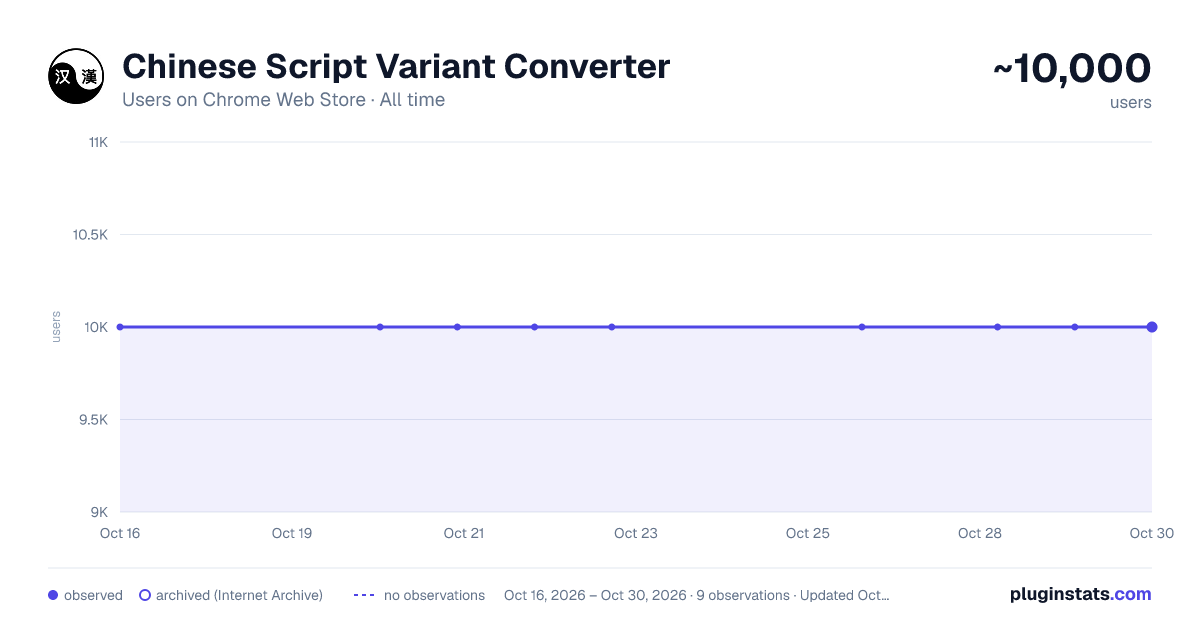Select data point between Oct 25 and Oct 28 labels

(862, 327)
